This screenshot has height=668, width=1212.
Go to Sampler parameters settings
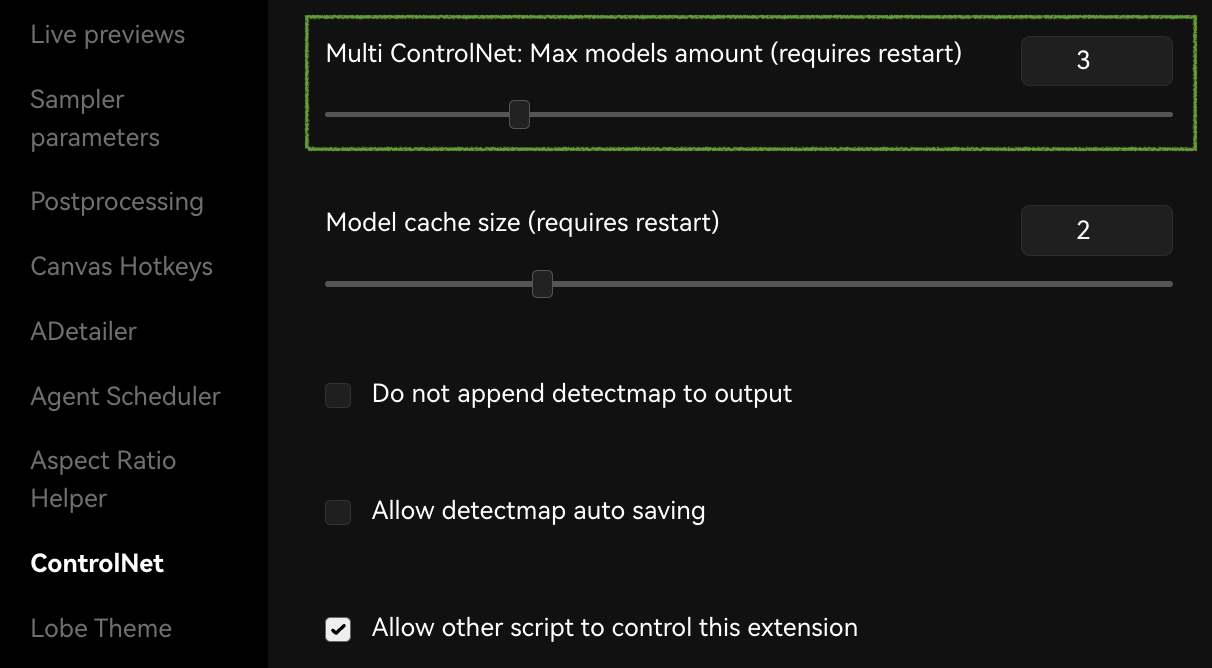(95, 118)
